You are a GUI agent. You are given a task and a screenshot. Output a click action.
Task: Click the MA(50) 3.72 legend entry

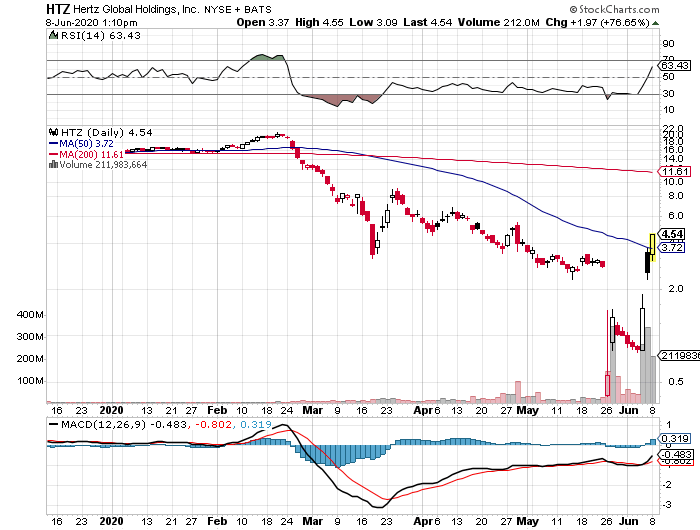point(82,144)
